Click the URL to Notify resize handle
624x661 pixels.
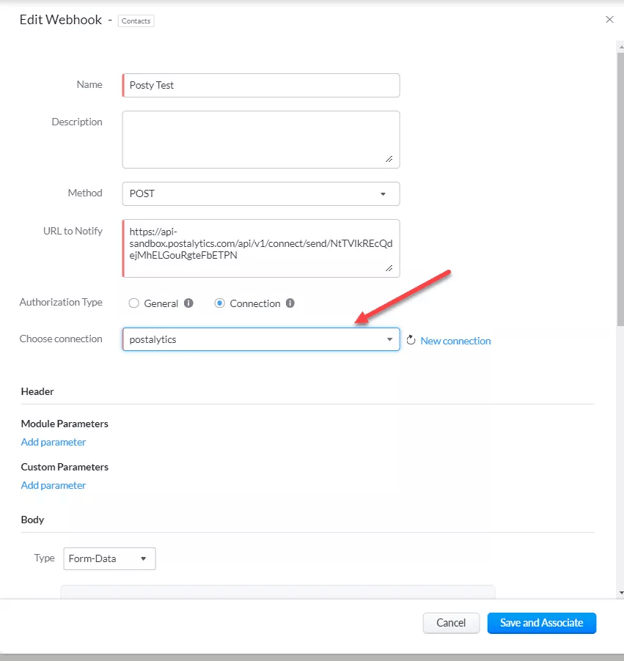pos(389,268)
